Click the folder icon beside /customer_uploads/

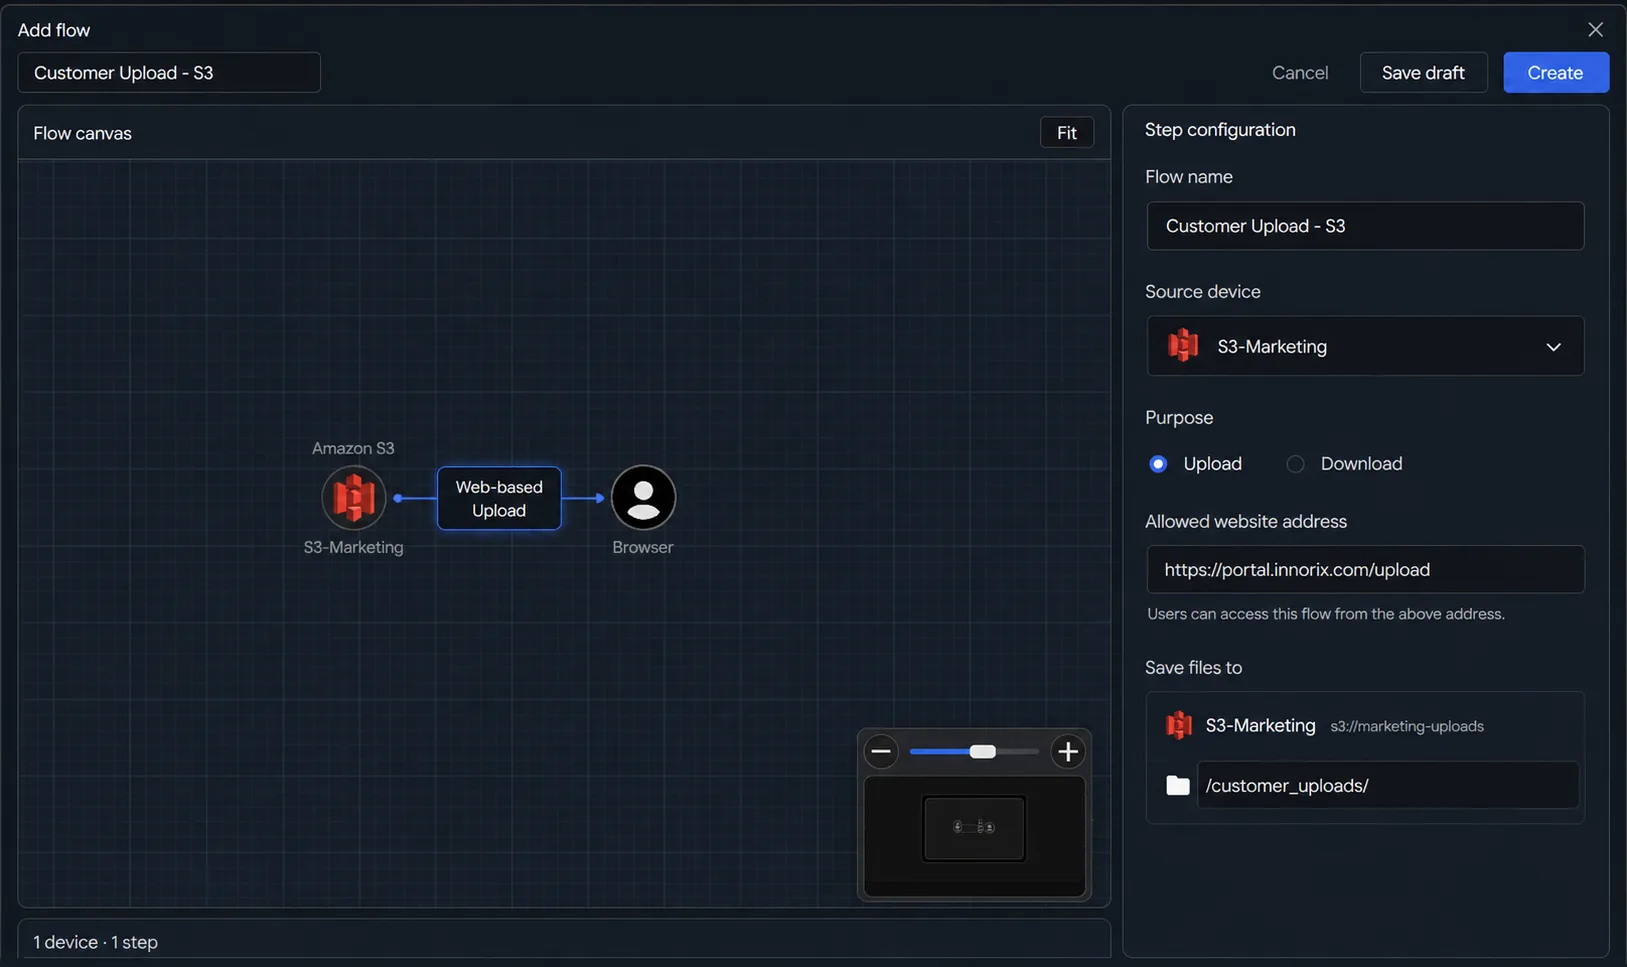1178,785
